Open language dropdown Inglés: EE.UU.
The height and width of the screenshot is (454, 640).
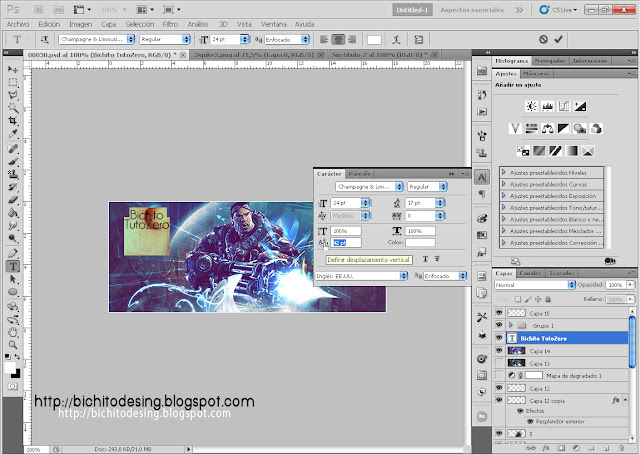pyautogui.click(x=362, y=276)
